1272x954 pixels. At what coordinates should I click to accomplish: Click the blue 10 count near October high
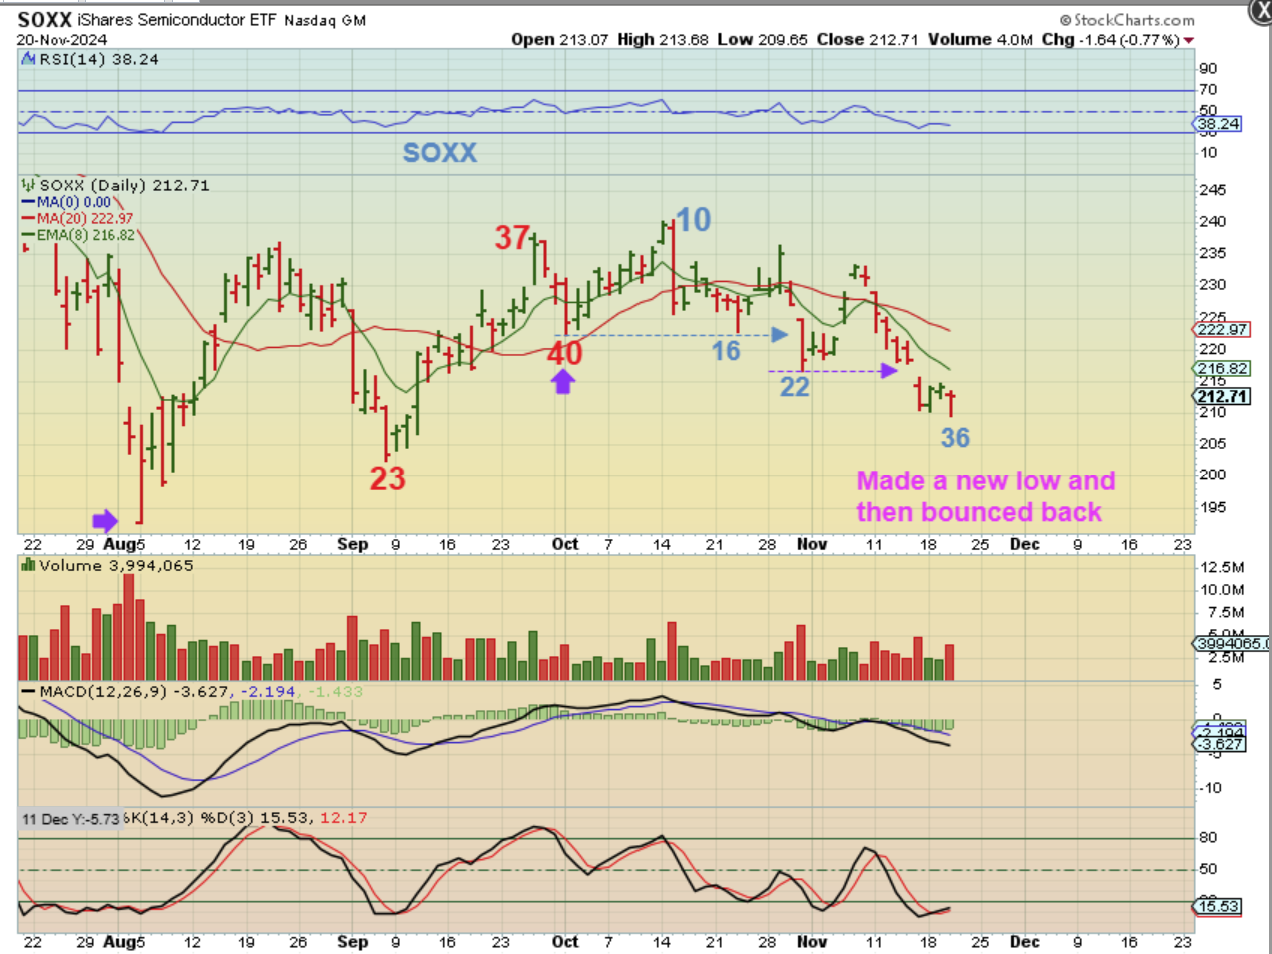pos(694,220)
